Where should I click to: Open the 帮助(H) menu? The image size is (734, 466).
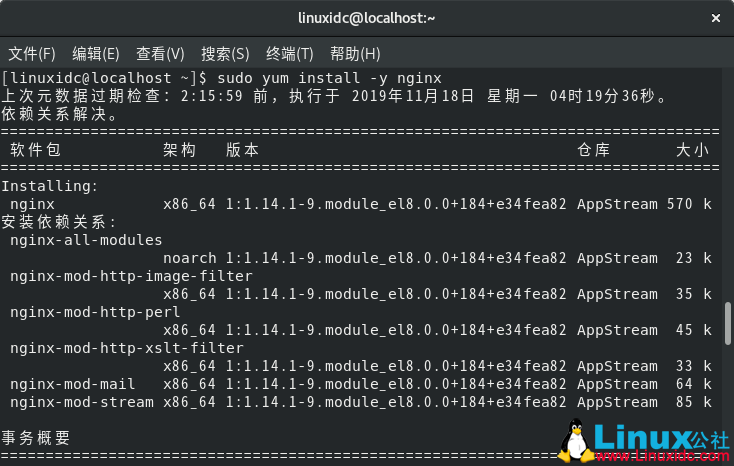(x=355, y=54)
